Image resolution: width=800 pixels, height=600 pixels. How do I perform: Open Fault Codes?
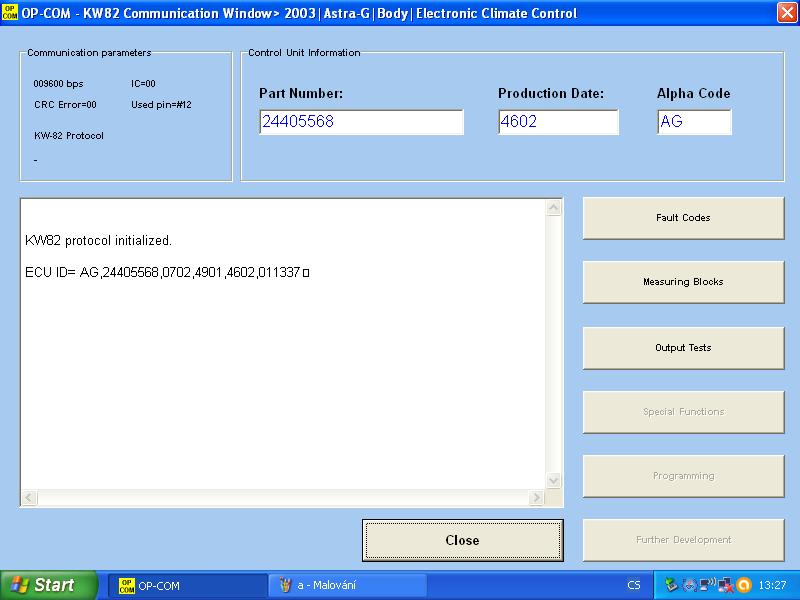pos(683,218)
